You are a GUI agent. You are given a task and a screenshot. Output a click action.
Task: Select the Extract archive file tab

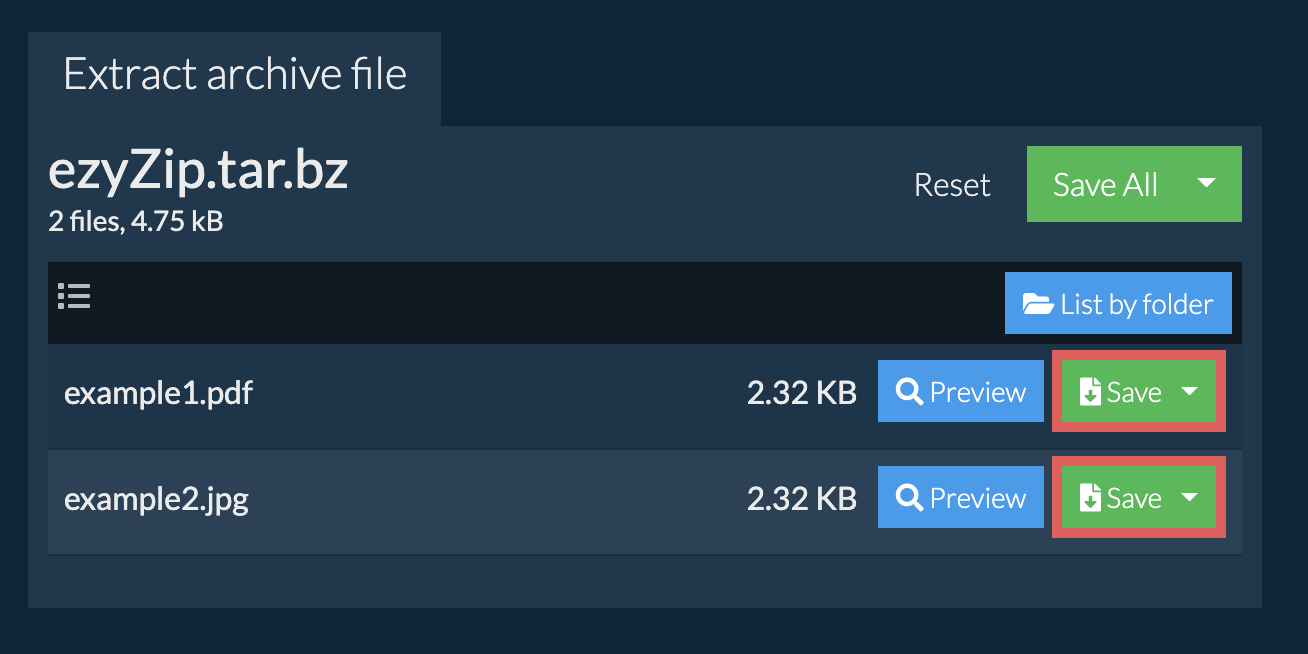[235, 76]
